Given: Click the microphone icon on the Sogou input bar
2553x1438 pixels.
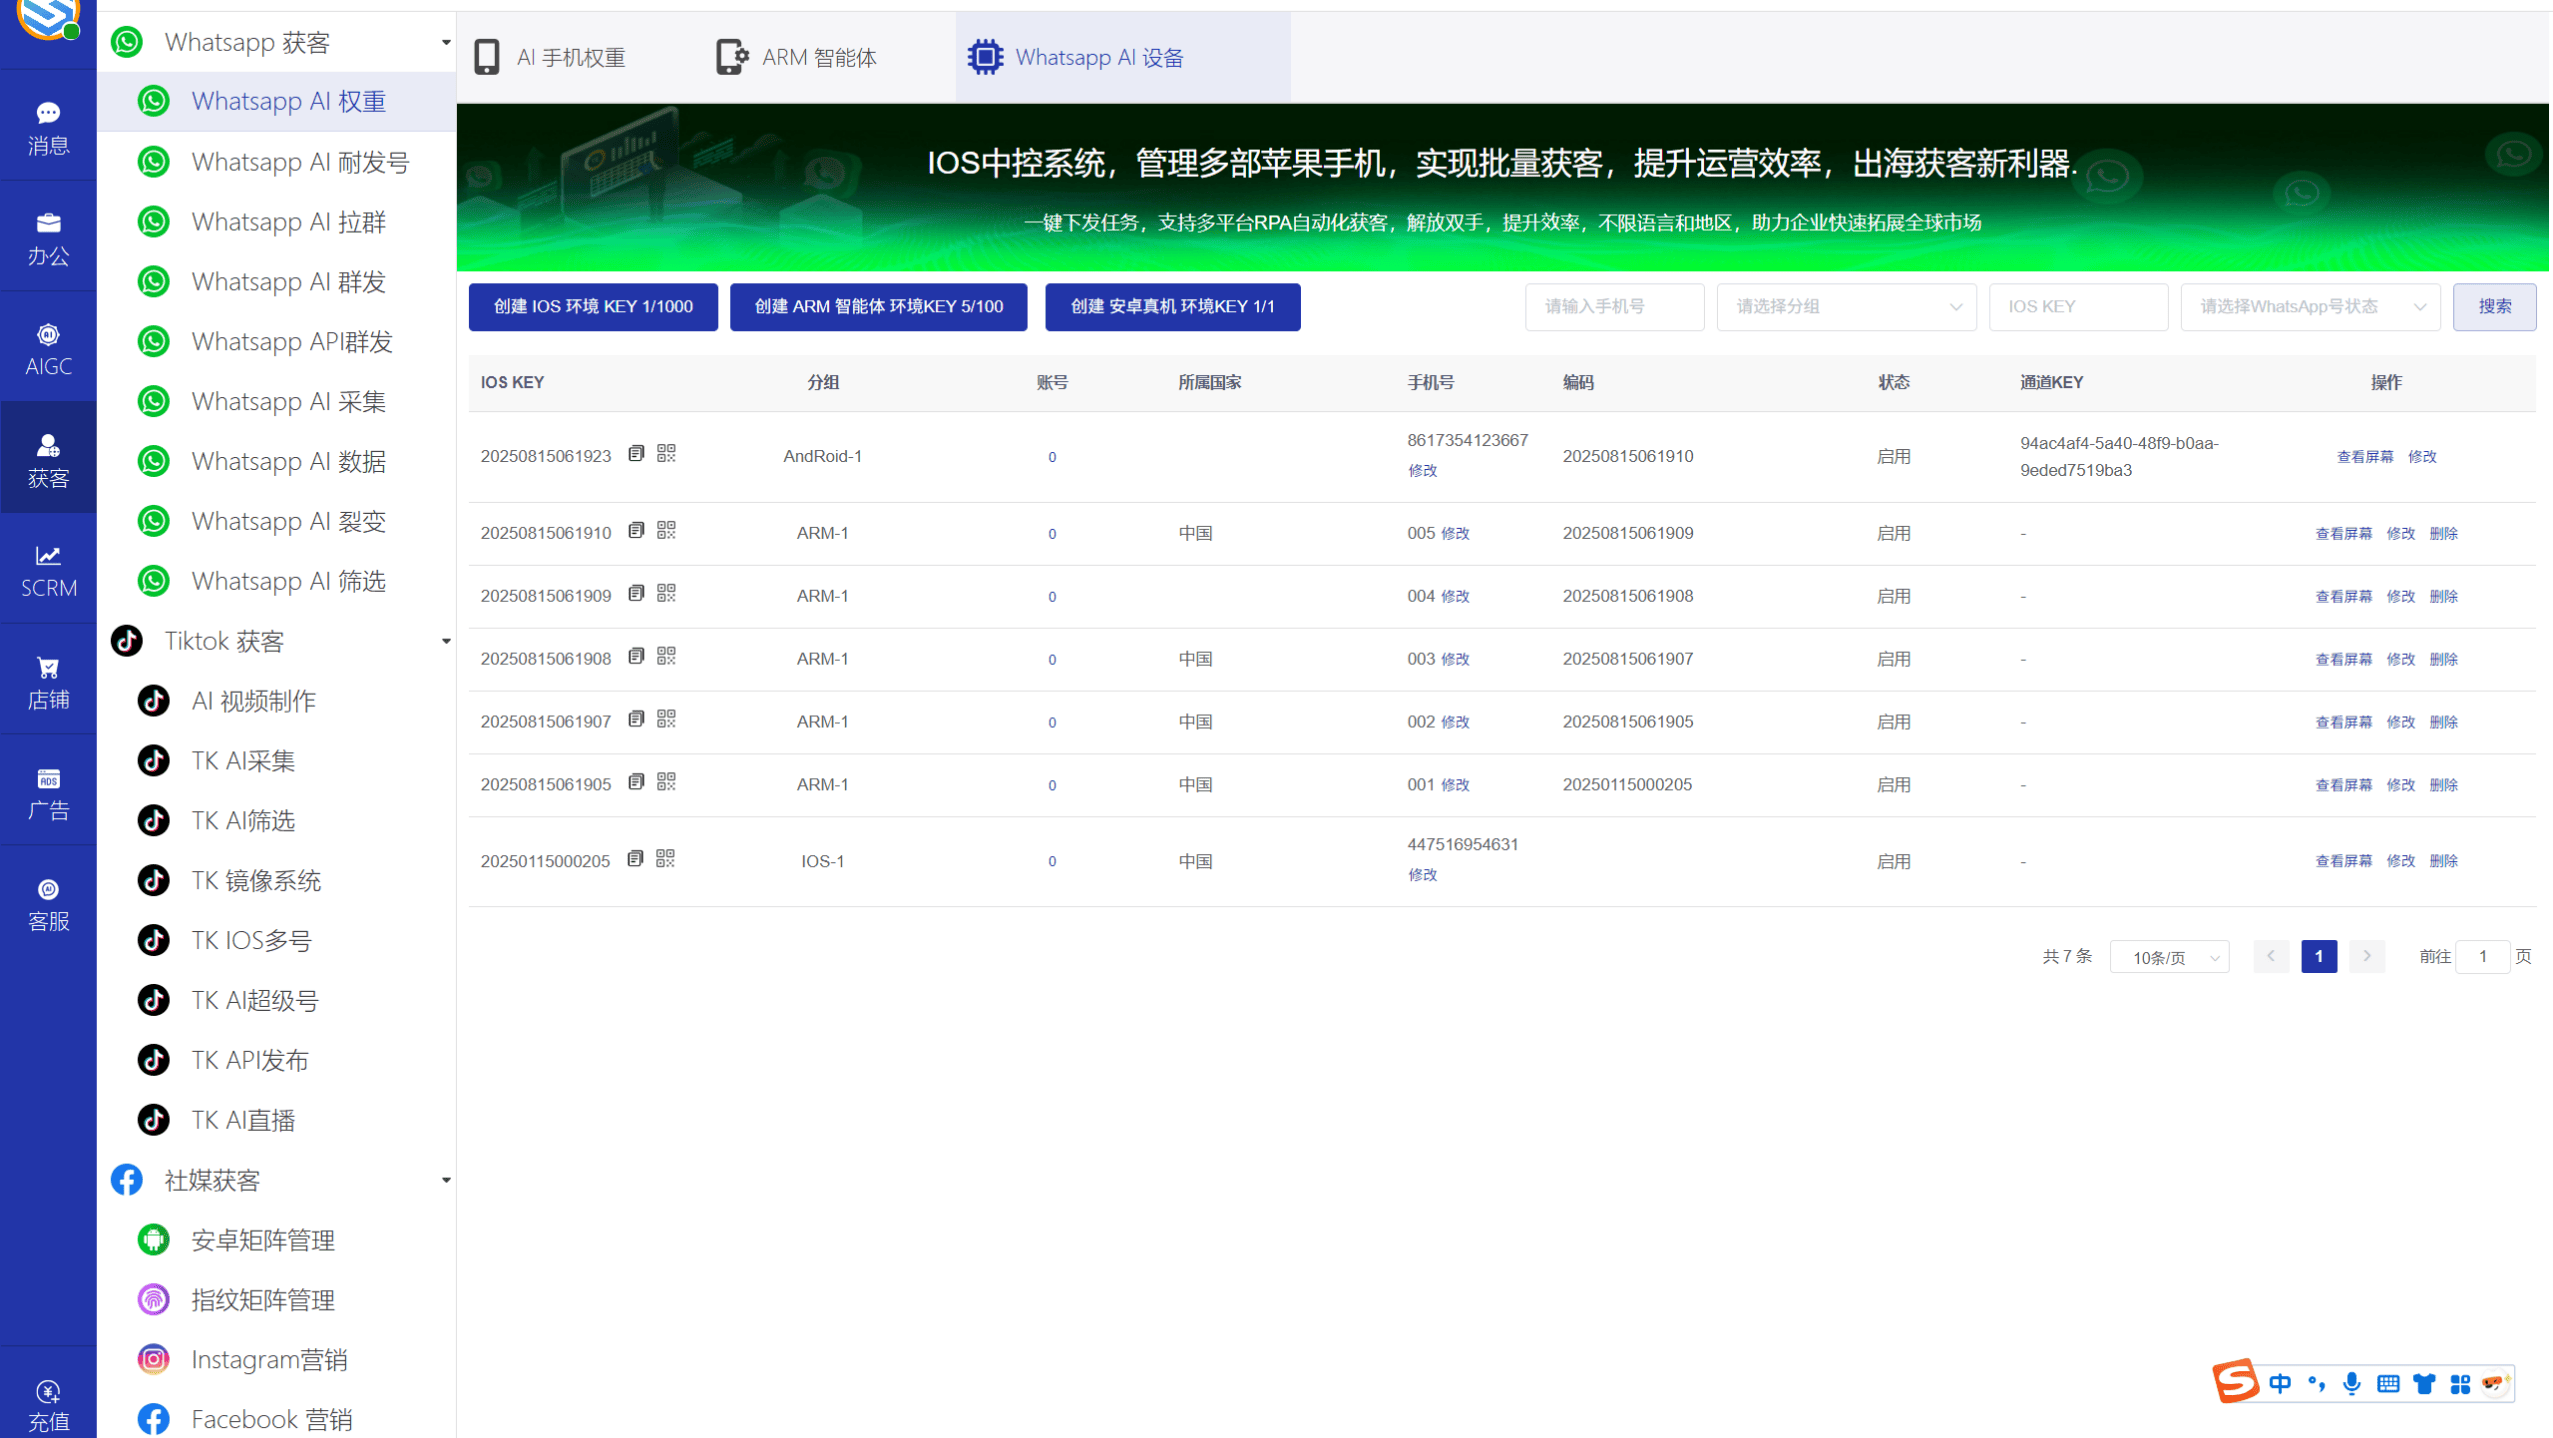Looking at the screenshot, I should pyautogui.click(x=2351, y=1383).
